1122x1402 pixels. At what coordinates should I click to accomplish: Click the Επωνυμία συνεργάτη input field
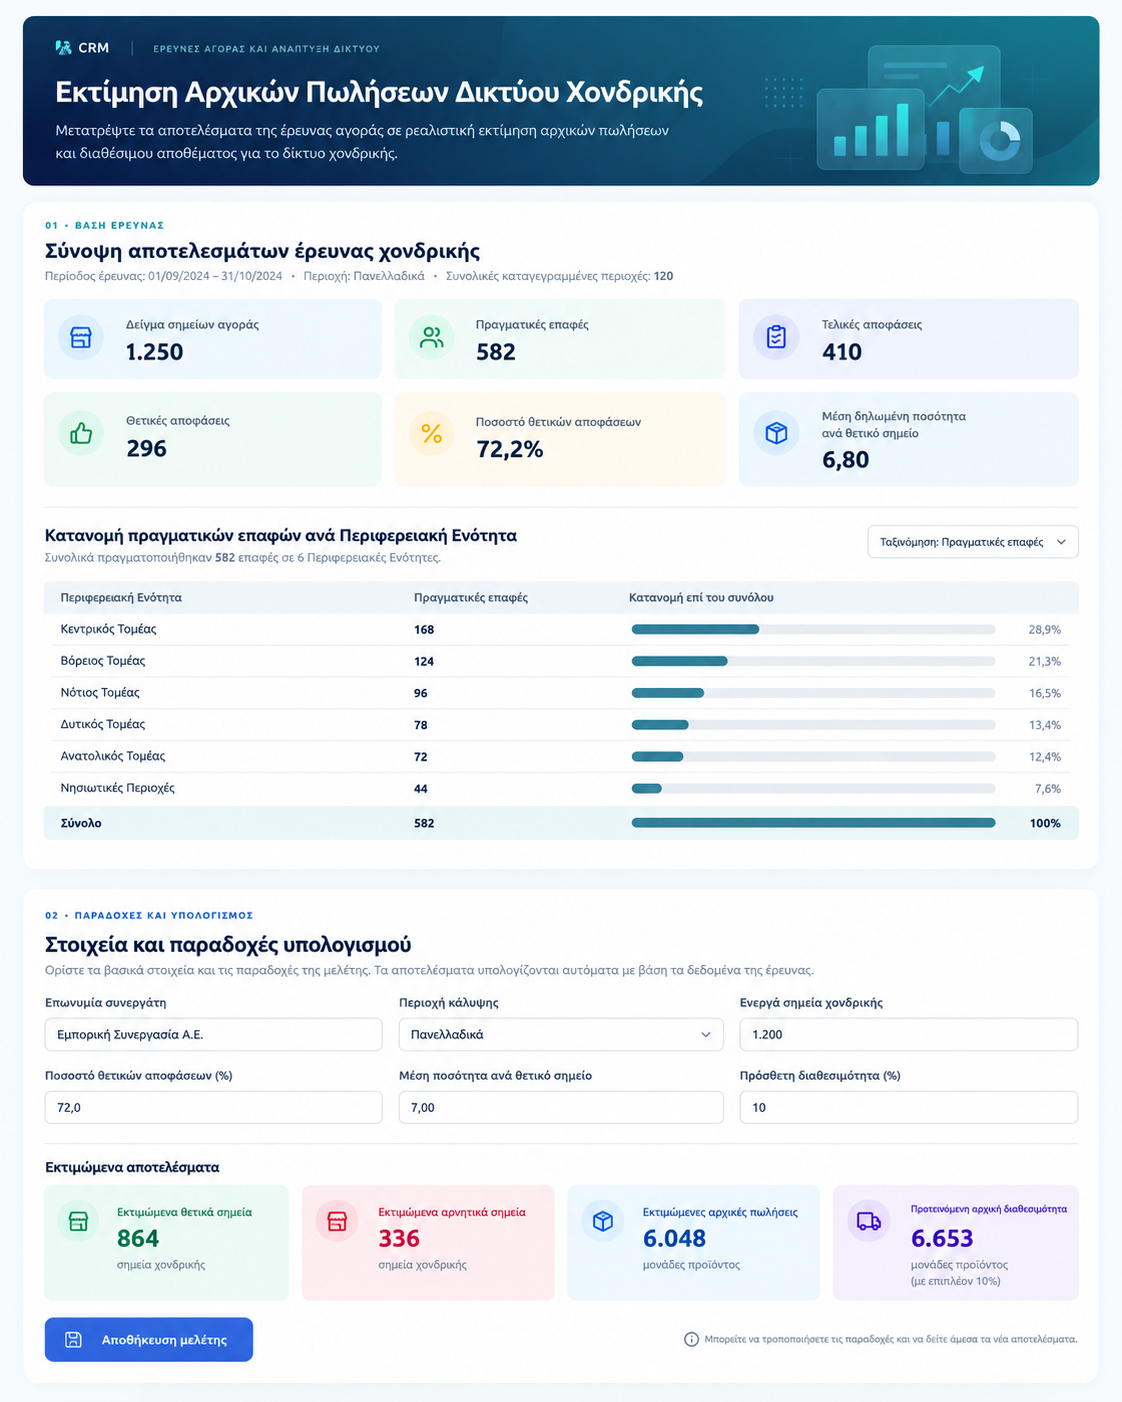(x=214, y=1035)
